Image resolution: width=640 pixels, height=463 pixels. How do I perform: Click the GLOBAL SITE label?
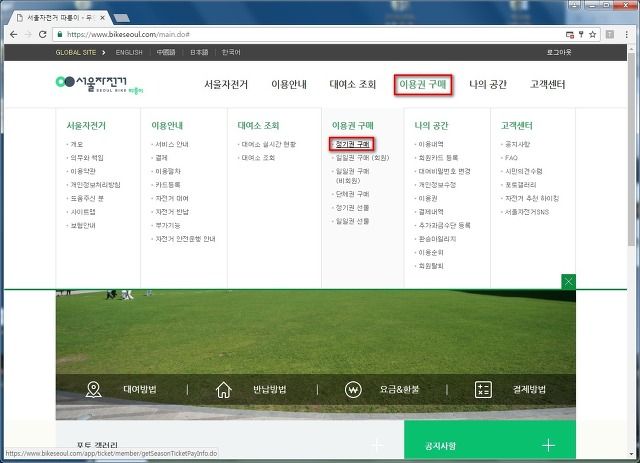76,52
